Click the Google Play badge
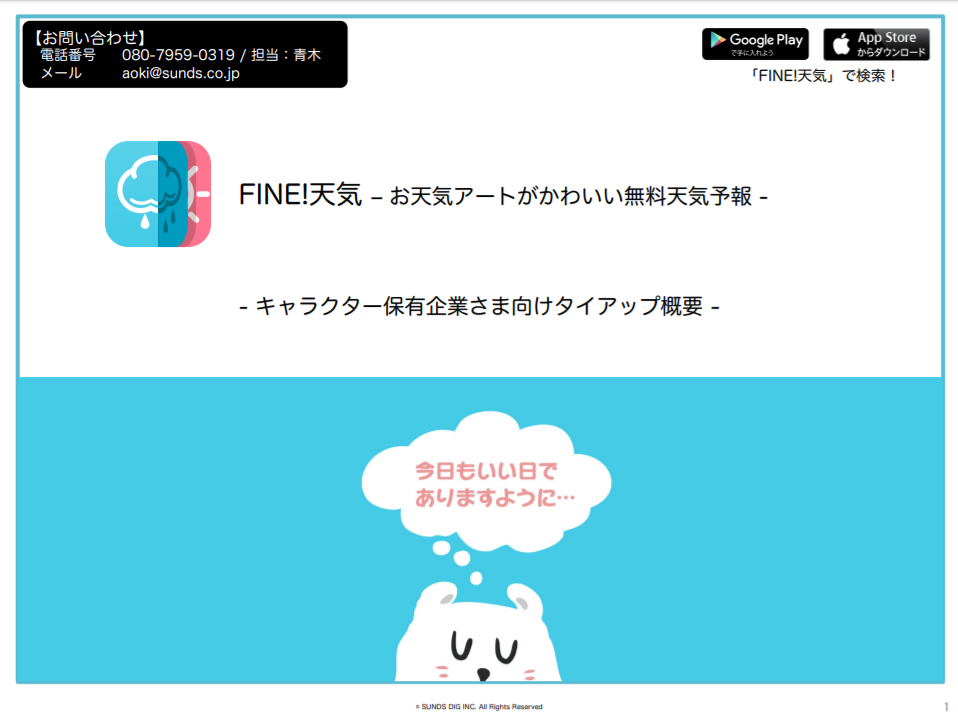 [x=755, y=44]
